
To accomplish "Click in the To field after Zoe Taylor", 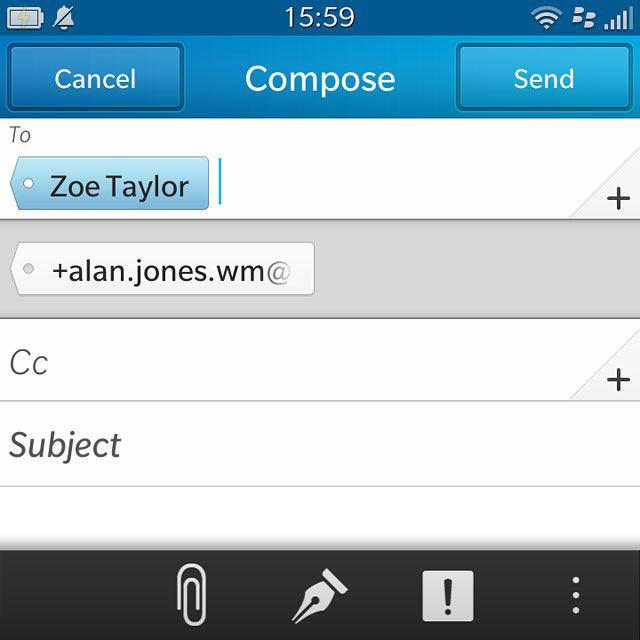I will 390,181.
